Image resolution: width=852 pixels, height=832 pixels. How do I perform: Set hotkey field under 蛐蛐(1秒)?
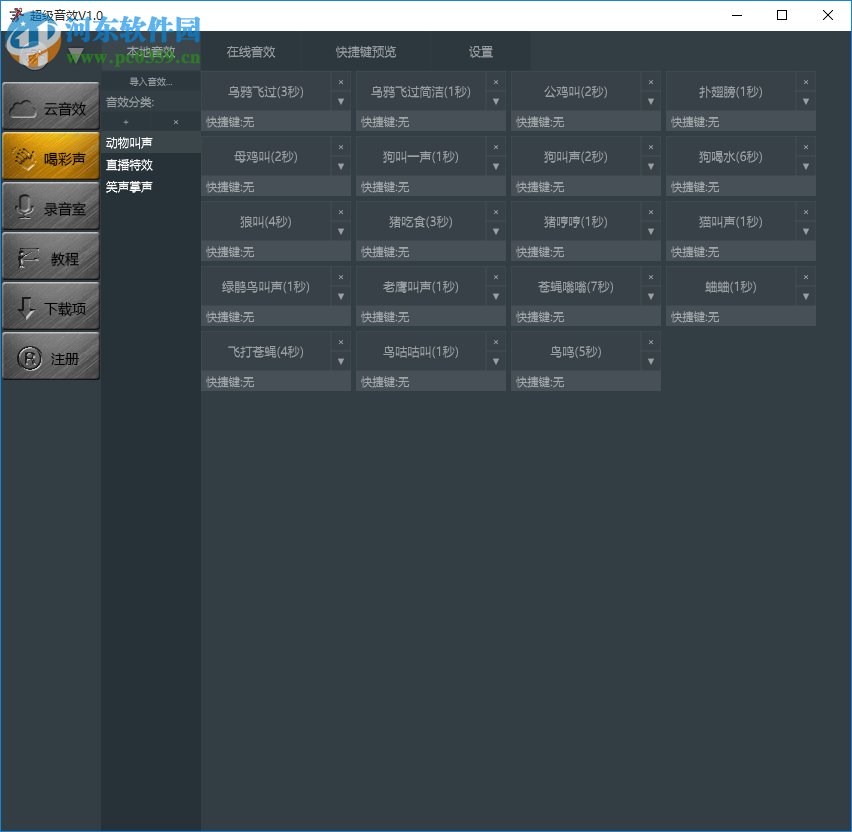[x=741, y=316]
